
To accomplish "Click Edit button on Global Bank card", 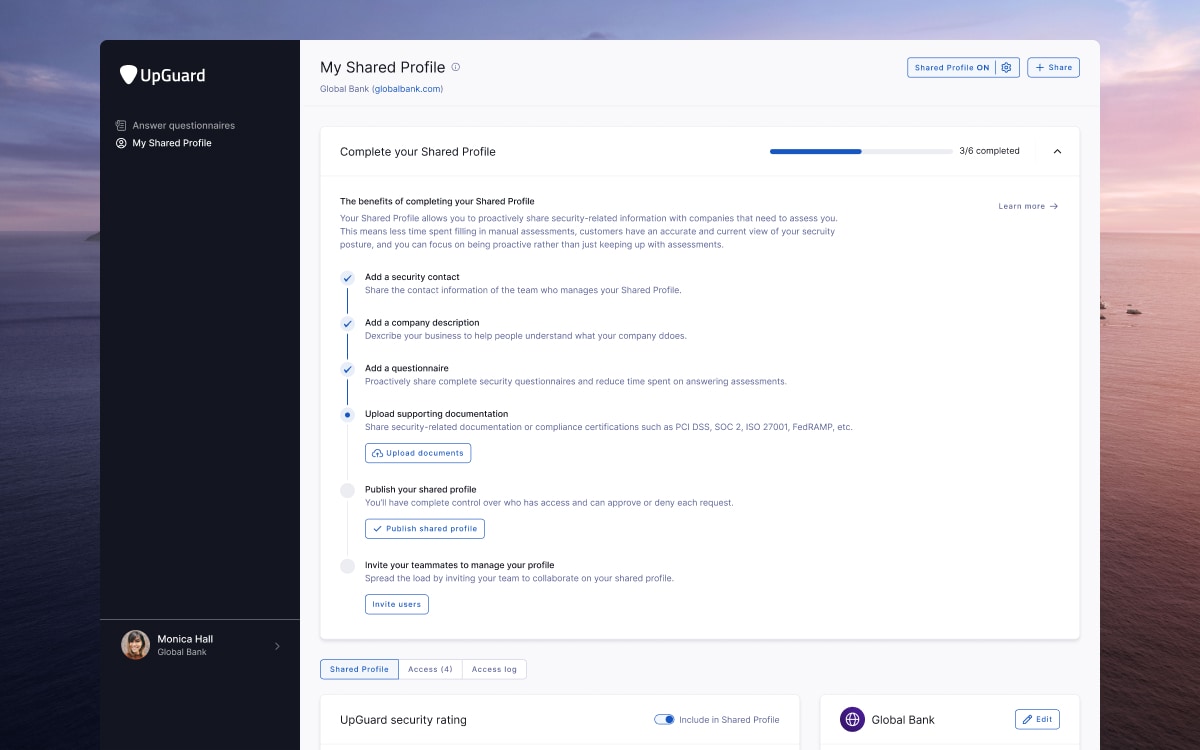I will coord(1037,719).
